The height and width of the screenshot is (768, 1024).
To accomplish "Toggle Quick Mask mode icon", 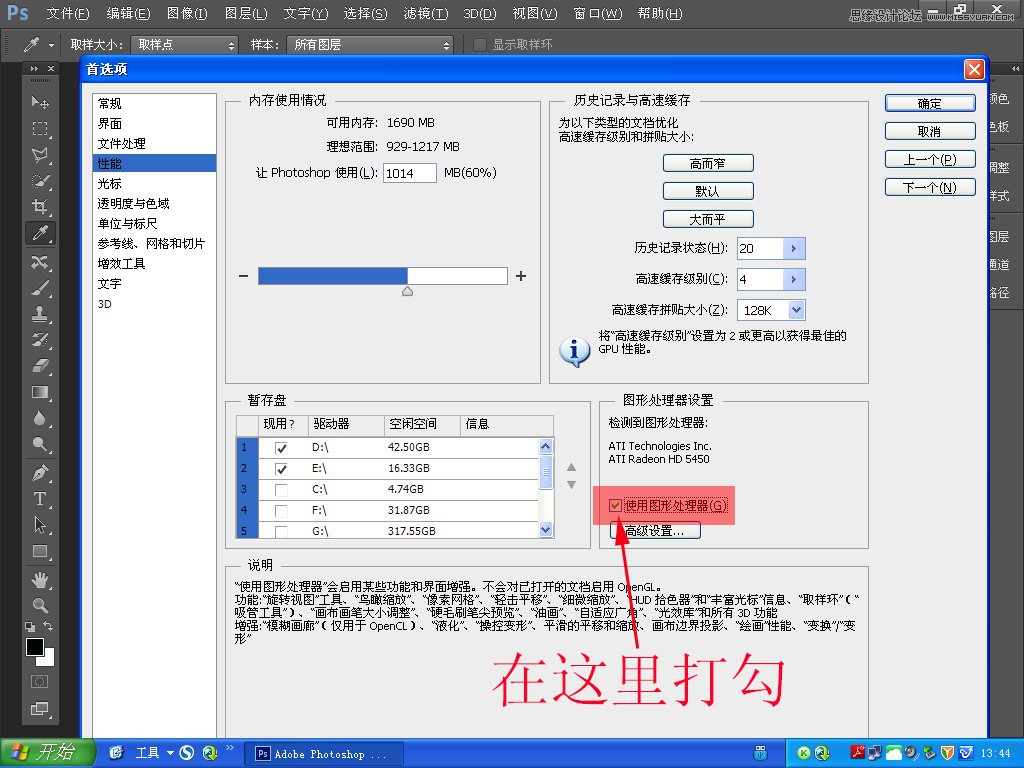I will coord(40,681).
